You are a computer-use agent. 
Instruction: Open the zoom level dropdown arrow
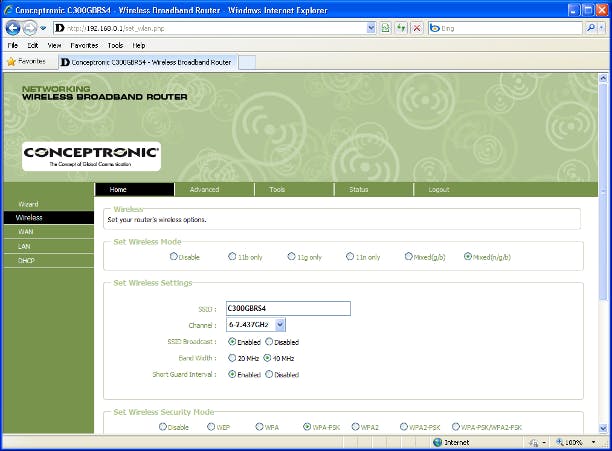[x=594, y=442]
